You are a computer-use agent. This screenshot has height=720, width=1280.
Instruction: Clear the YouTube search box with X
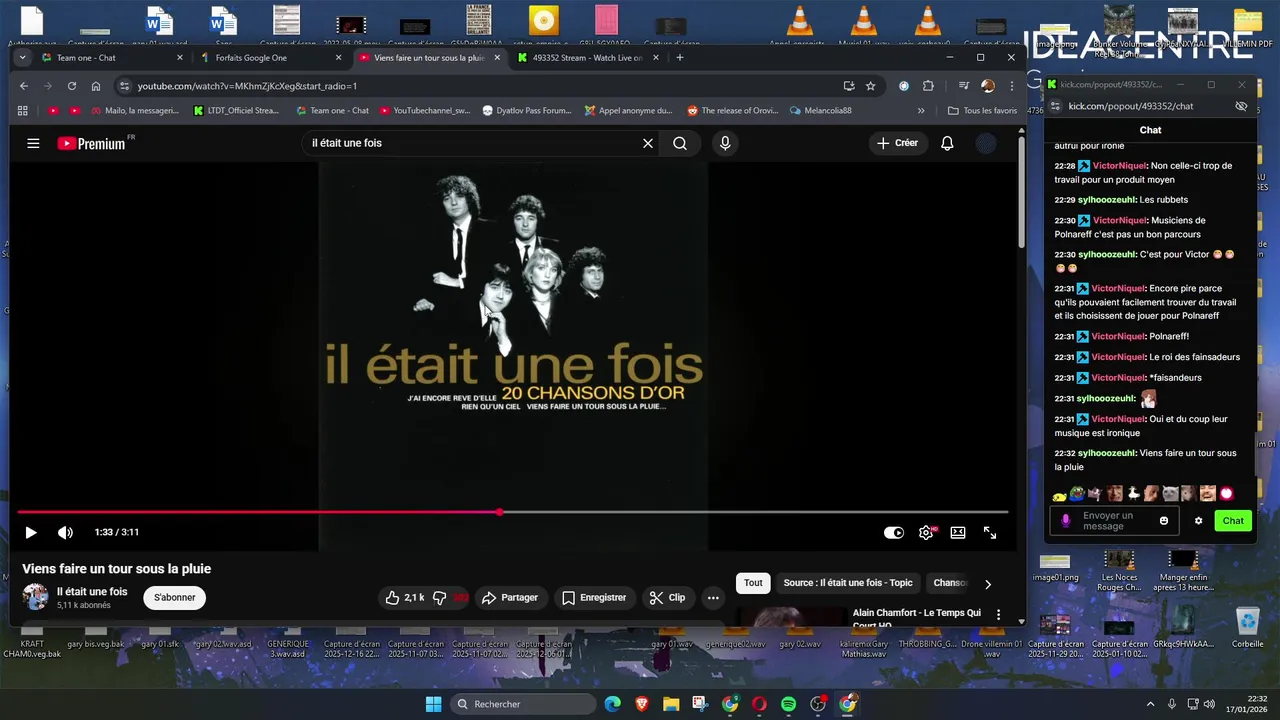(x=648, y=143)
